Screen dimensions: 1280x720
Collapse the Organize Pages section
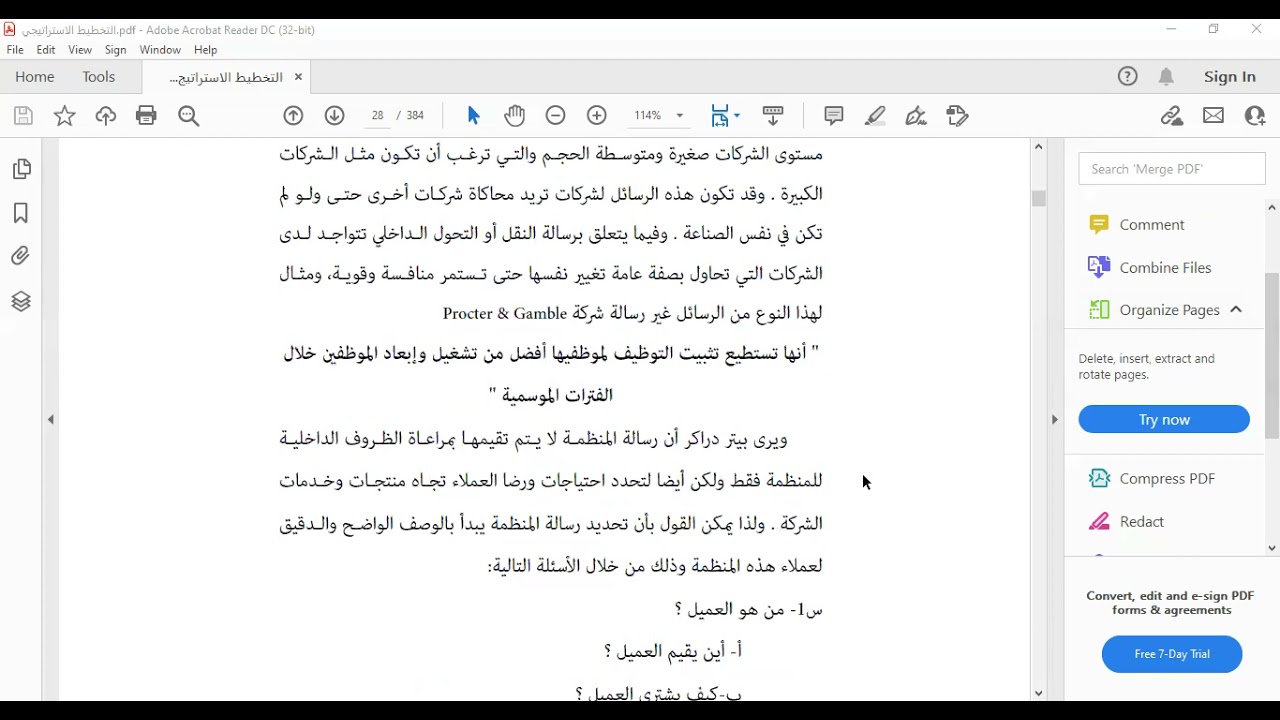1236,310
